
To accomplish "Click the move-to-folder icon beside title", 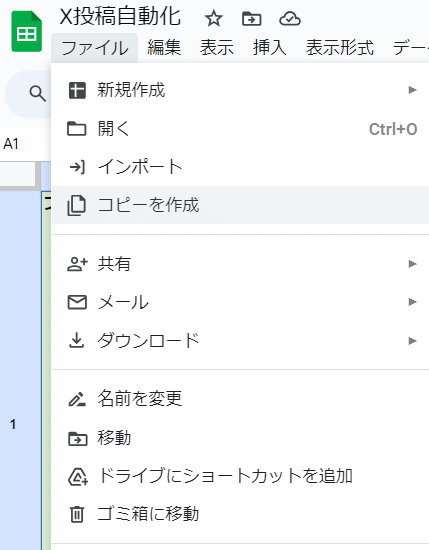I will tap(252, 19).
